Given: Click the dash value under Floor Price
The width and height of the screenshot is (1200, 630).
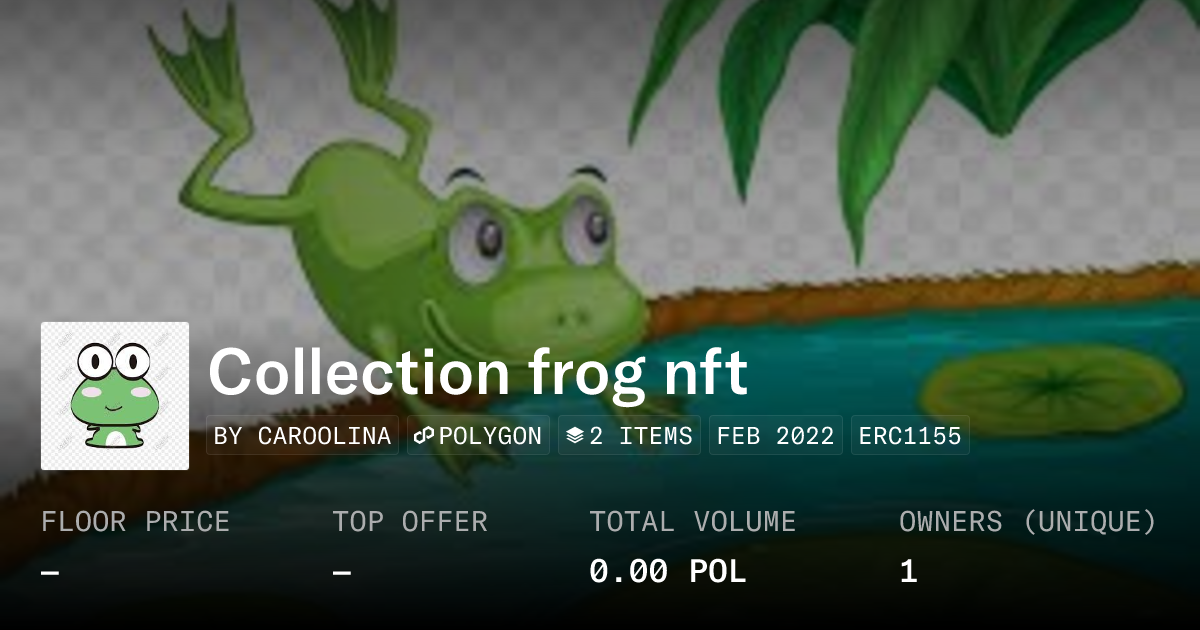Looking at the screenshot, I should coord(50,572).
